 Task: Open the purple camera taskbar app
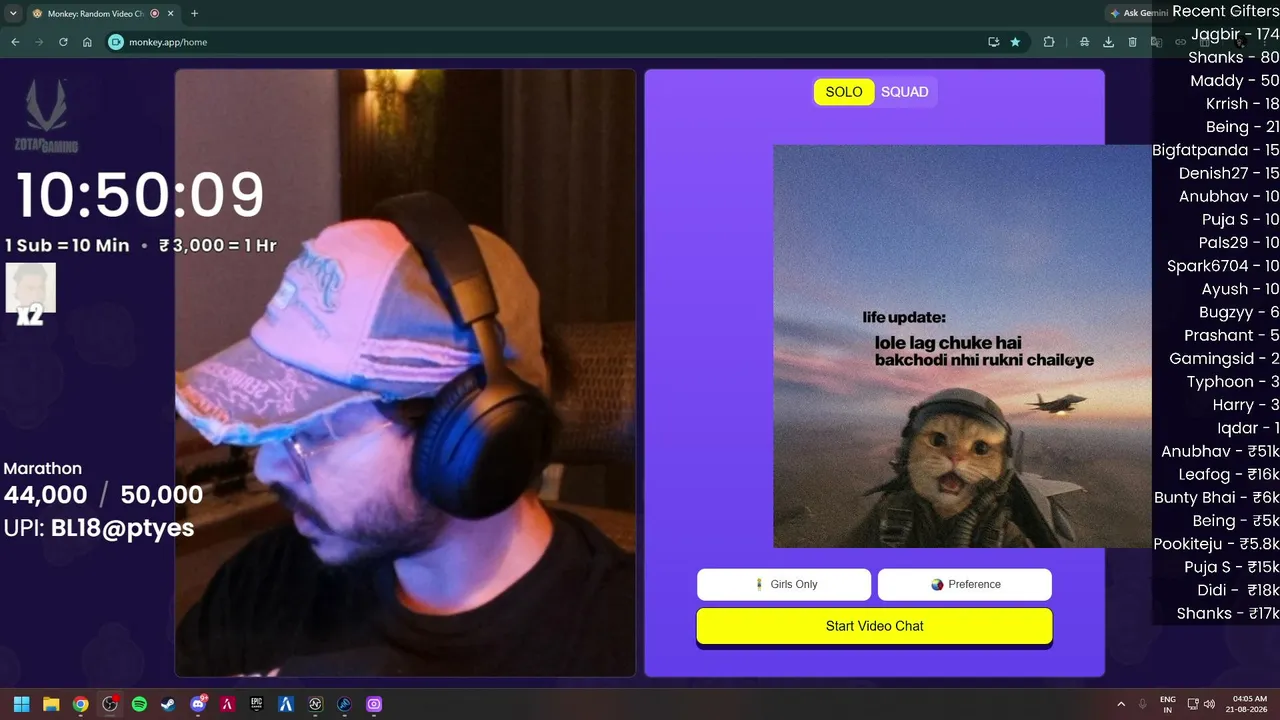[374, 704]
